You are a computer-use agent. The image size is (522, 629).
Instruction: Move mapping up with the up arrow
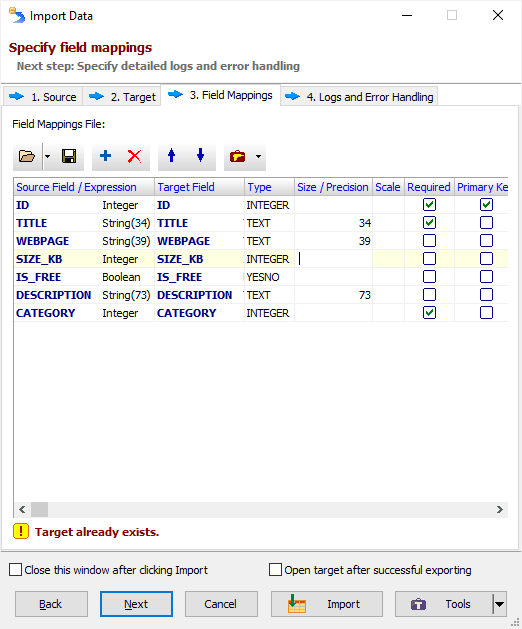(x=172, y=156)
